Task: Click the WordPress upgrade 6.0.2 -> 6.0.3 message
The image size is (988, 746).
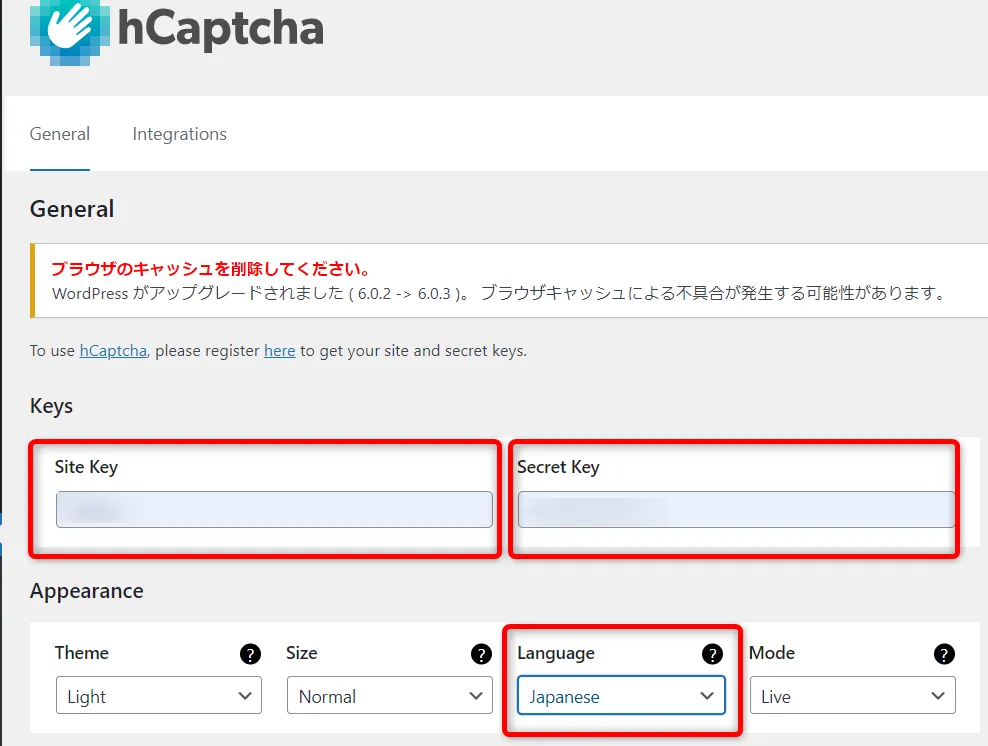Action: tap(498, 293)
